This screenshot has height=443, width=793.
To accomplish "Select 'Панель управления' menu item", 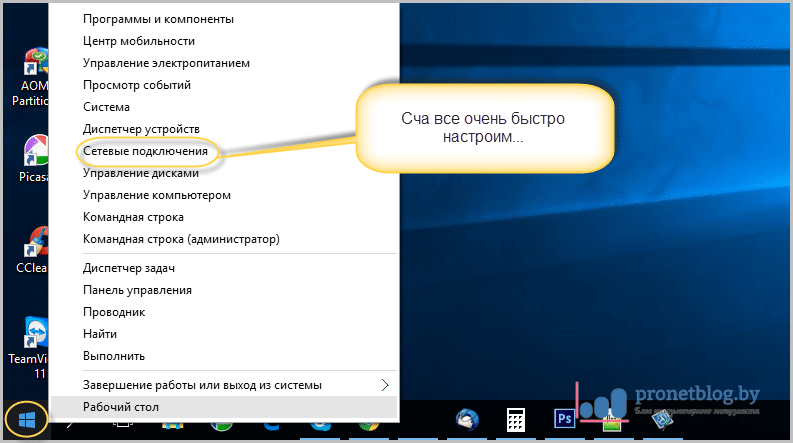I will [137, 290].
